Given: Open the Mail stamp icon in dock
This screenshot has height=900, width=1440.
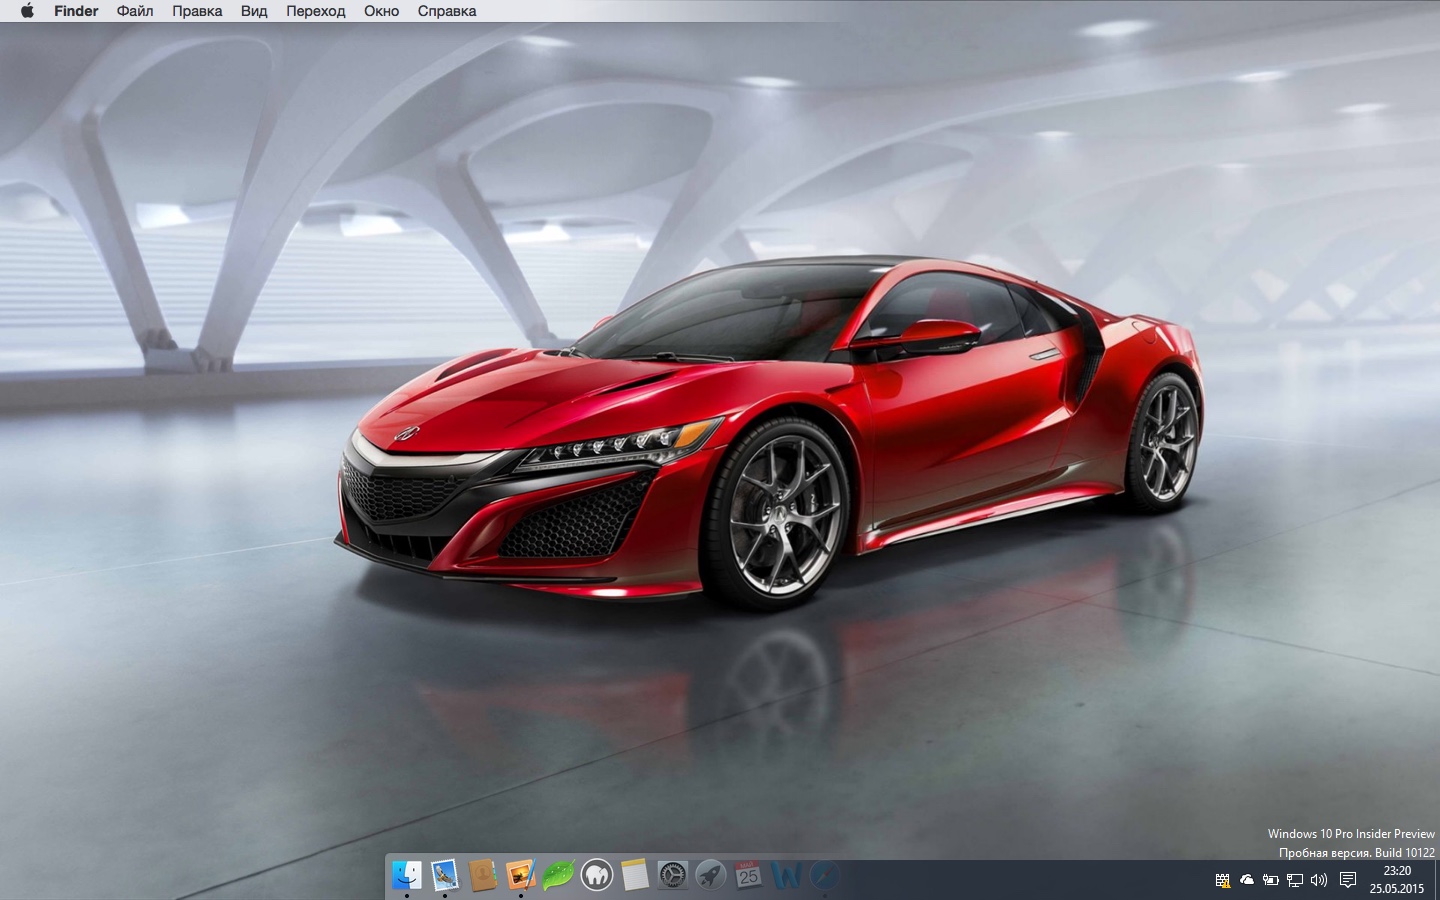Looking at the screenshot, I should 445,876.
